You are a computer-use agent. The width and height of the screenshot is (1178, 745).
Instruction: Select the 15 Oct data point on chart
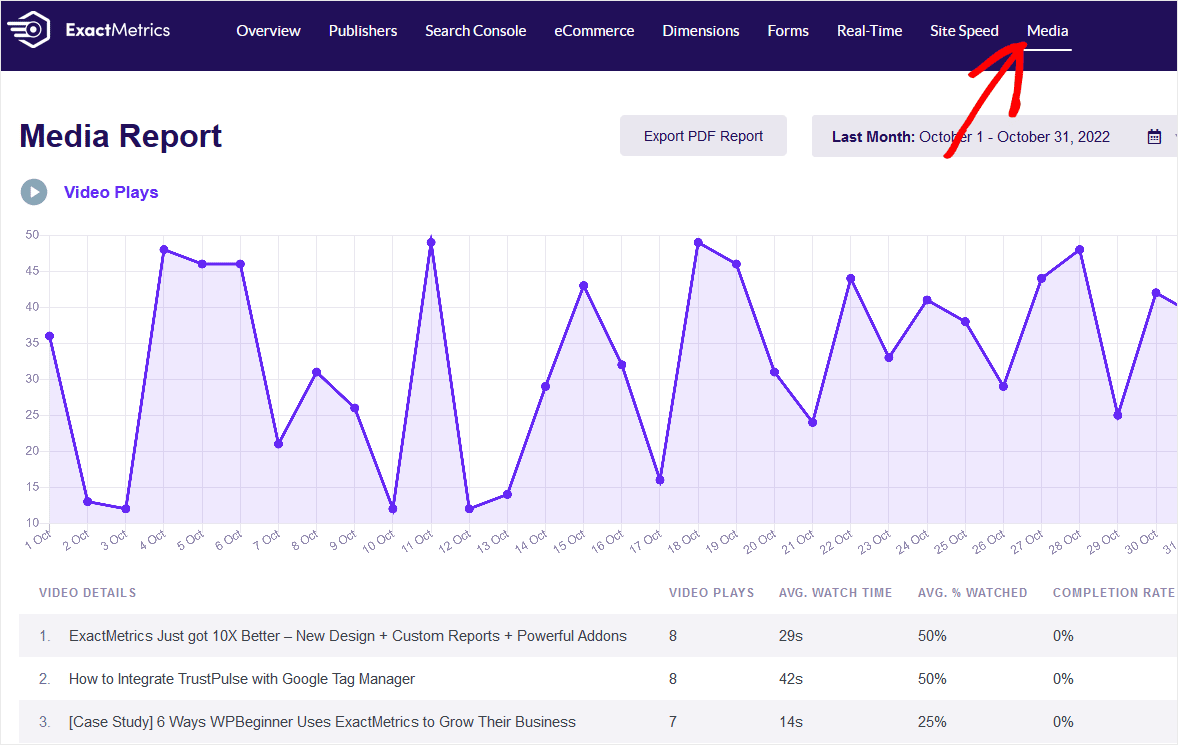point(584,285)
